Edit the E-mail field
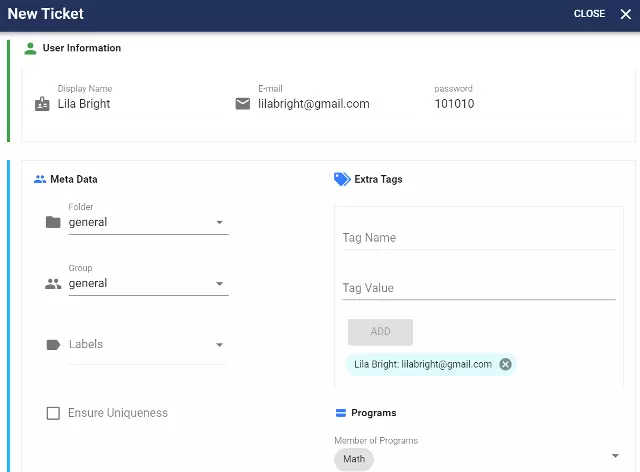The height and width of the screenshot is (472, 640). [x=337, y=104]
